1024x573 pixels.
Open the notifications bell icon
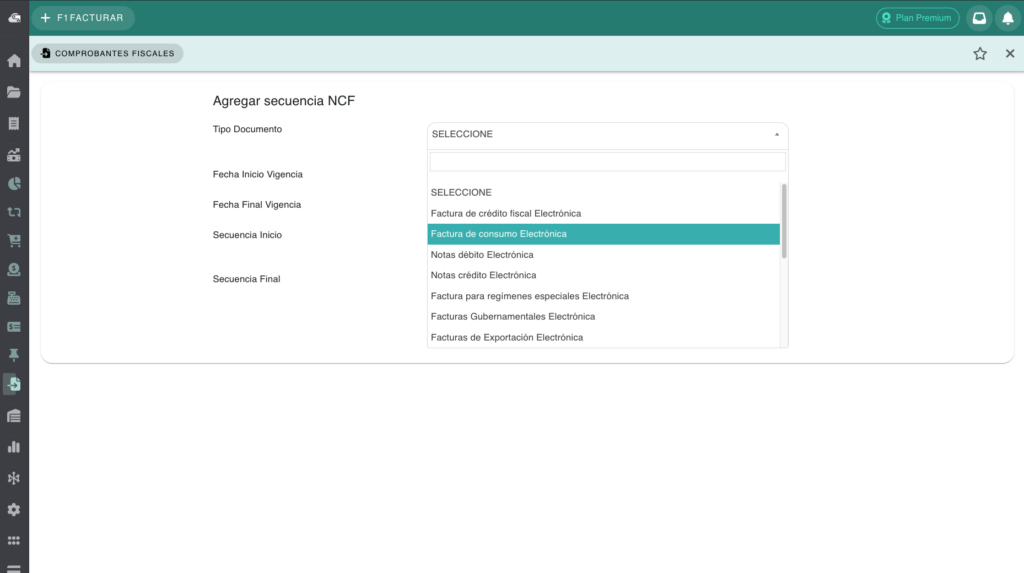coord(1008,18)
